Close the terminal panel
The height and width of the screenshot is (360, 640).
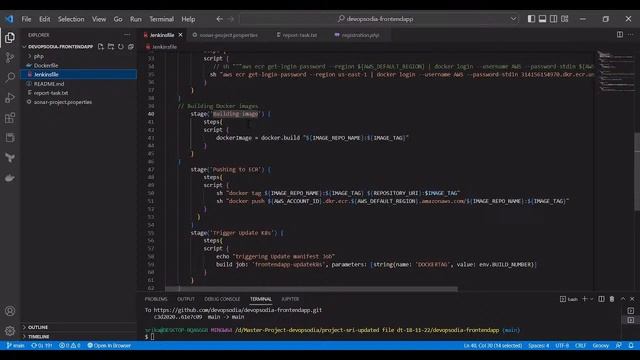coord(632,299)
